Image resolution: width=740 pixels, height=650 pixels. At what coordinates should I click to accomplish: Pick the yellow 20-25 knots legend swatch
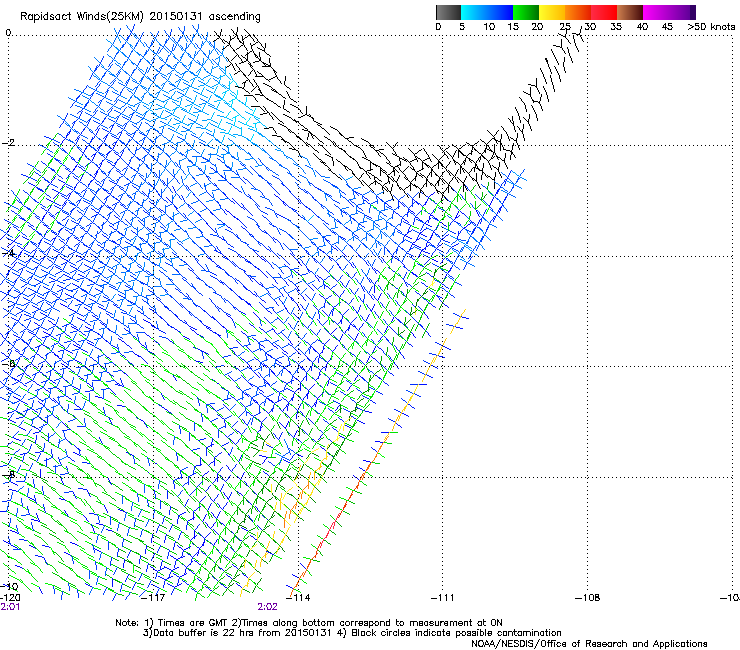click(x=552, y=12)
